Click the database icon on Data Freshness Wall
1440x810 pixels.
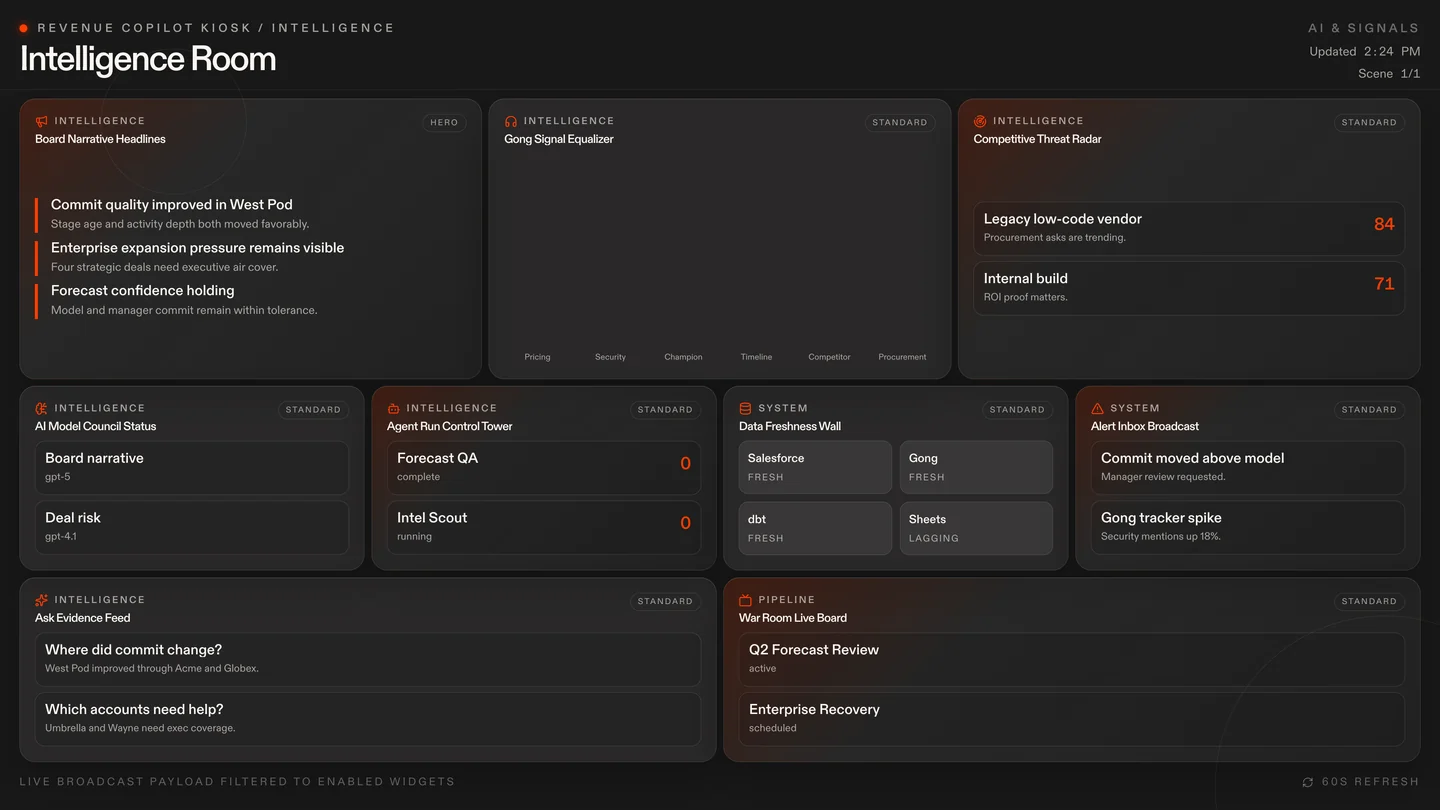click(x=745, y=408)
